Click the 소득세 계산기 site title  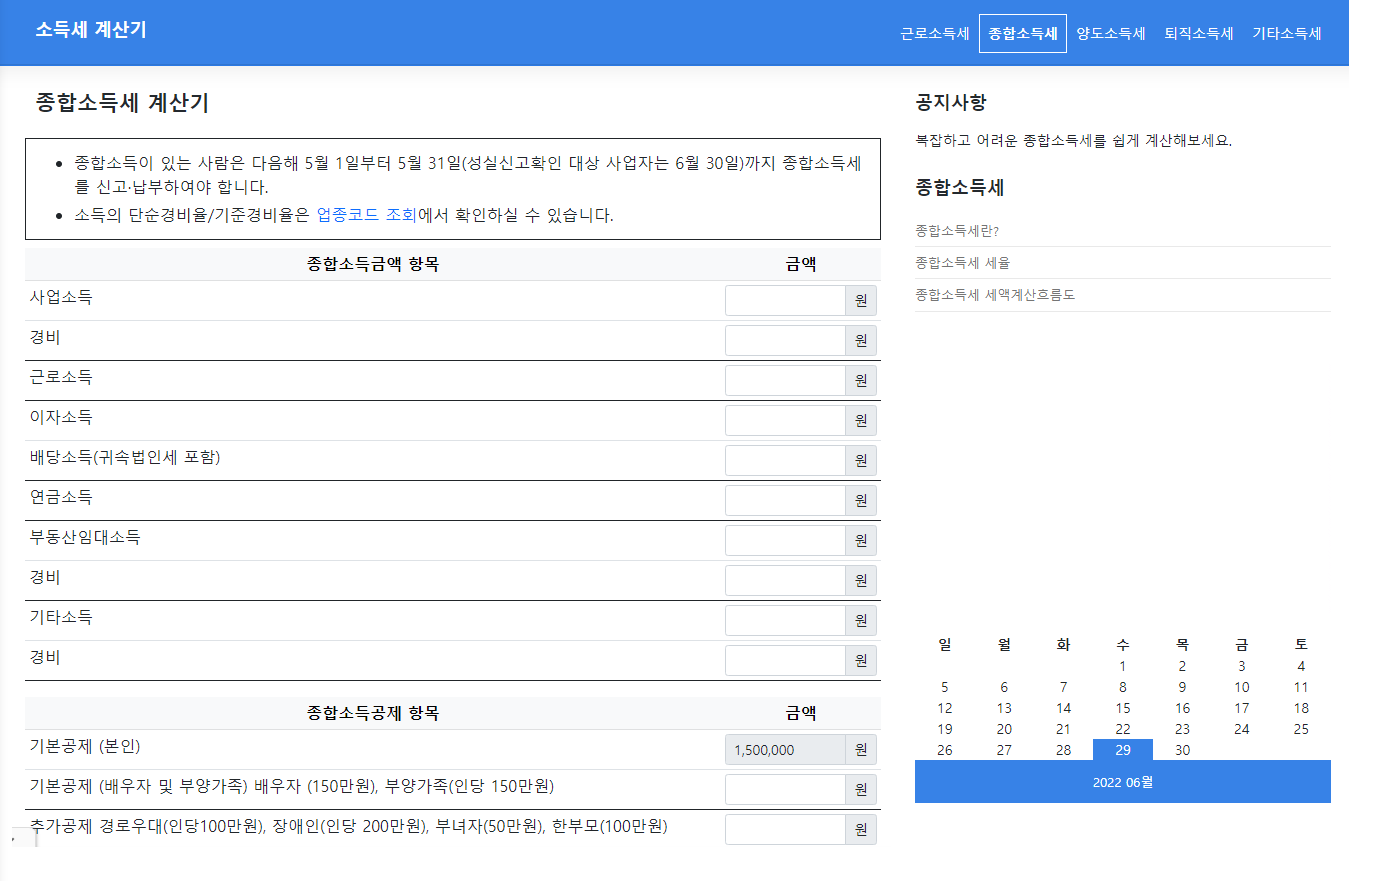[91, 30]
